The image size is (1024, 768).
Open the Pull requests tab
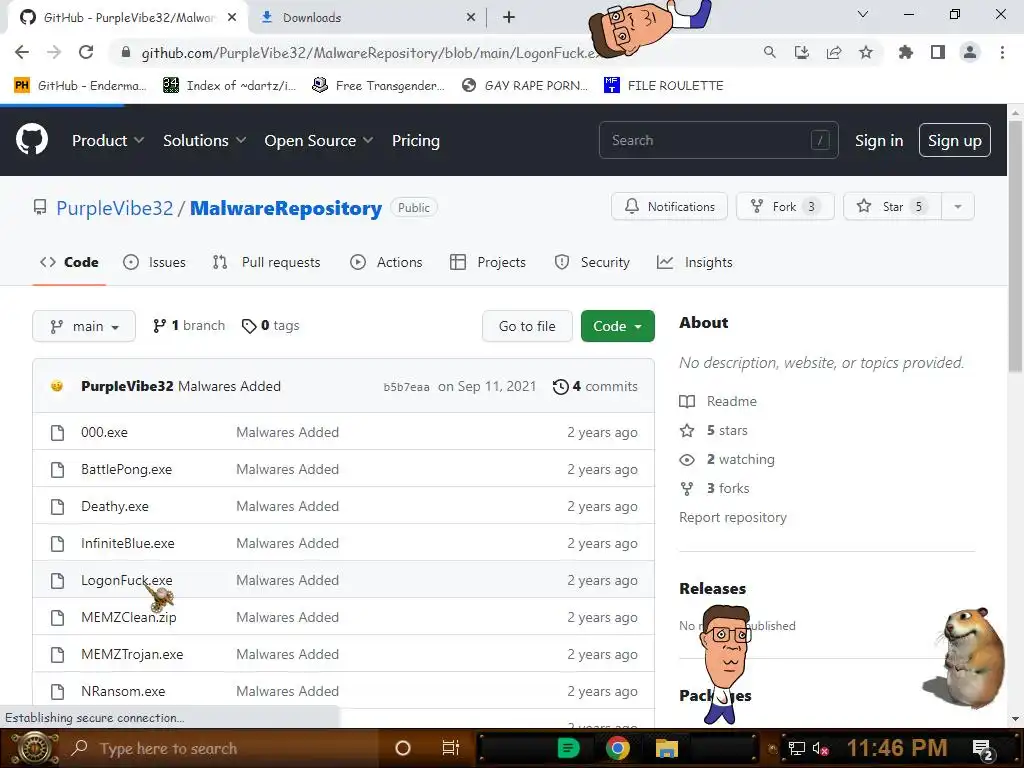click(266, 263)
